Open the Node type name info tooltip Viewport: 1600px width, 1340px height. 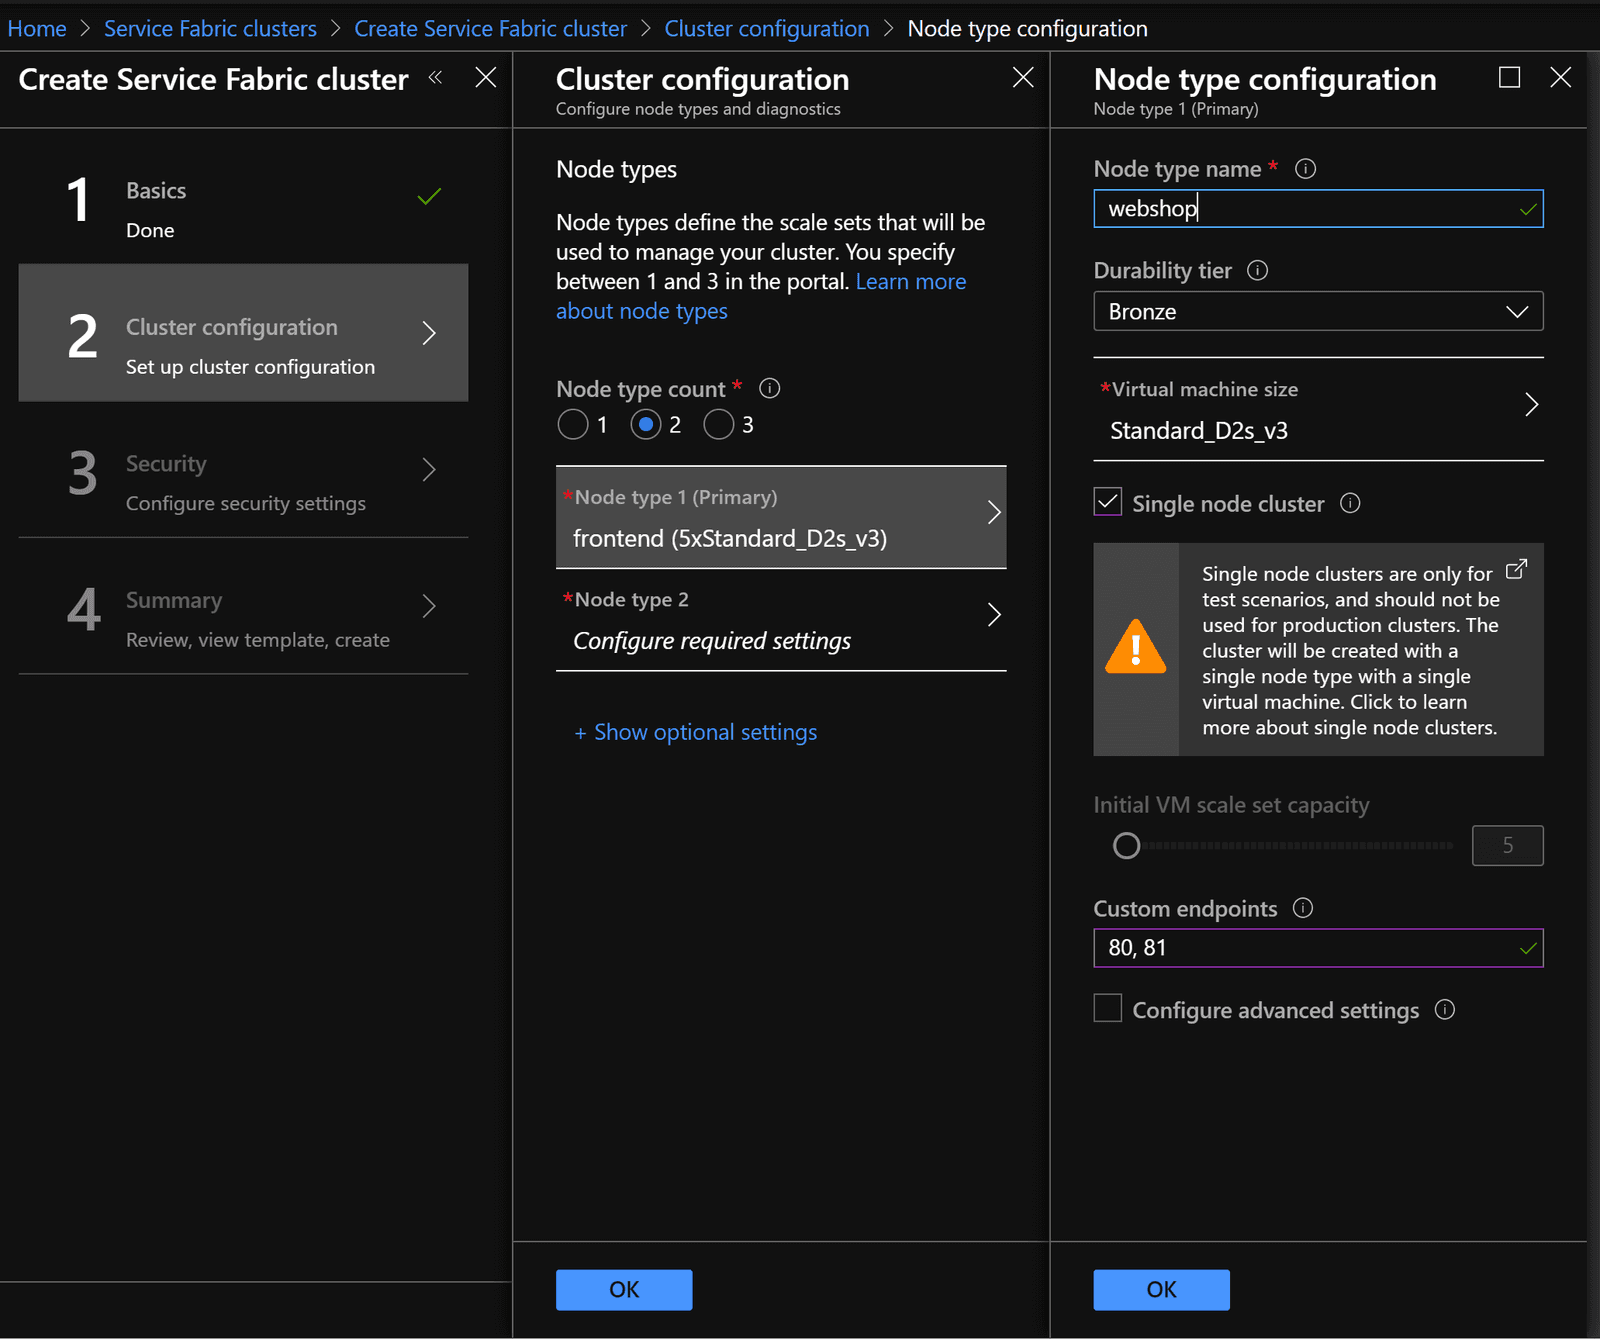point(1305,169)
